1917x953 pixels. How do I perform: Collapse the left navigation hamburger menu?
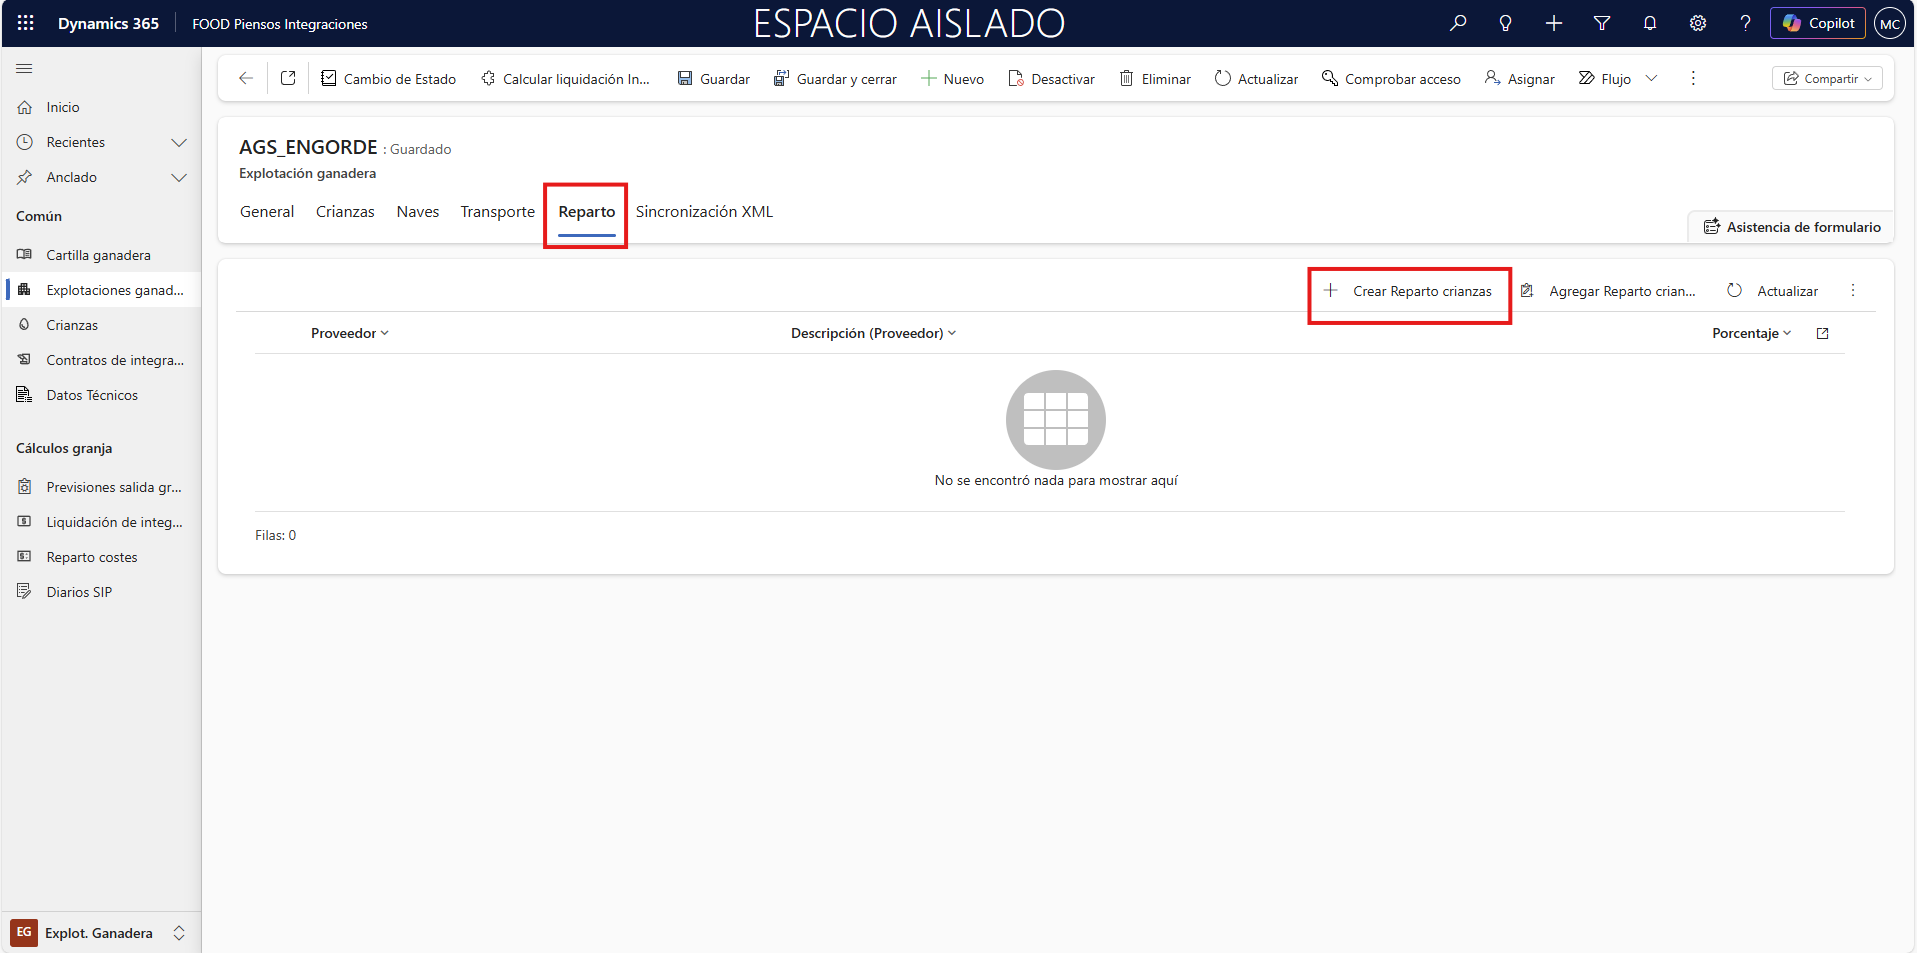tap(25, 68)
